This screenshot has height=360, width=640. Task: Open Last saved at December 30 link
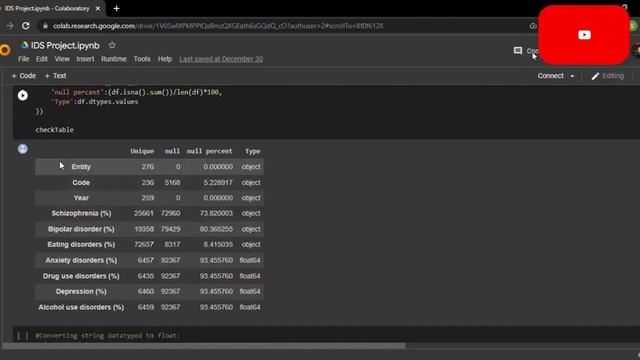221,59
